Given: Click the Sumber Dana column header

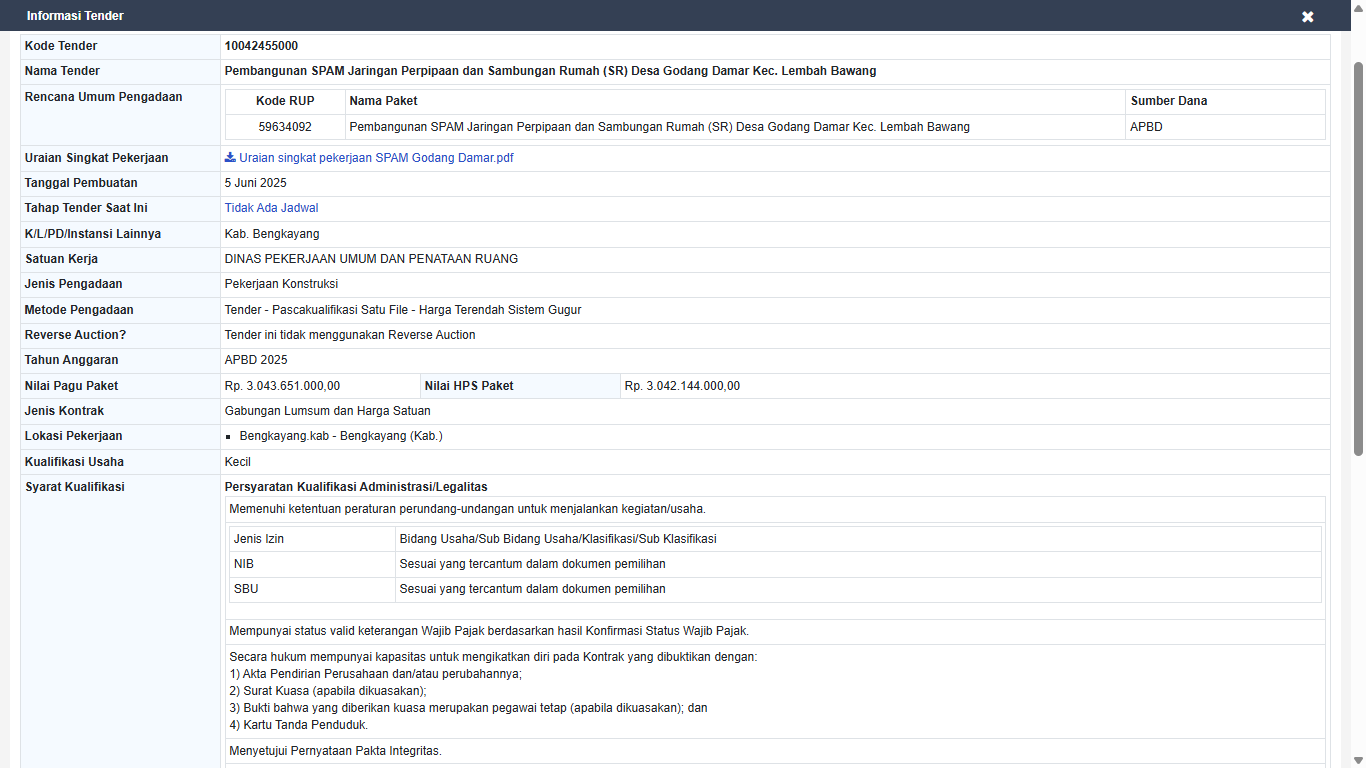Looking at the screenshot, I should pyautogui.click(x=1168, y=101).
